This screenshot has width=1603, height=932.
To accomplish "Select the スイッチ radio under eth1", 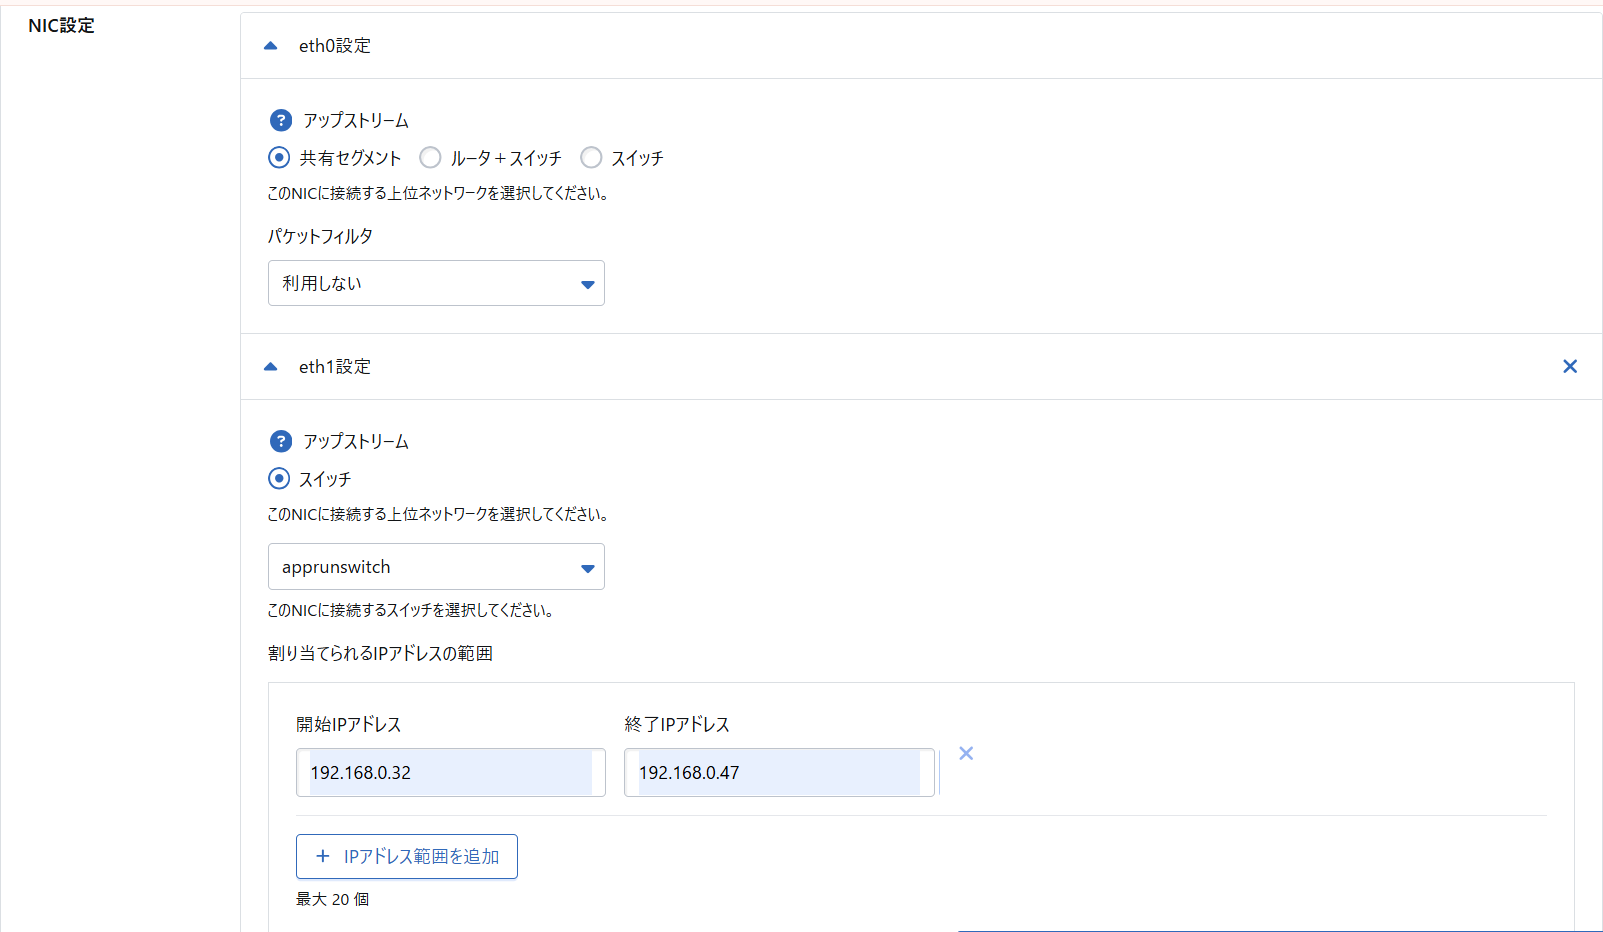I will point(279,479).
